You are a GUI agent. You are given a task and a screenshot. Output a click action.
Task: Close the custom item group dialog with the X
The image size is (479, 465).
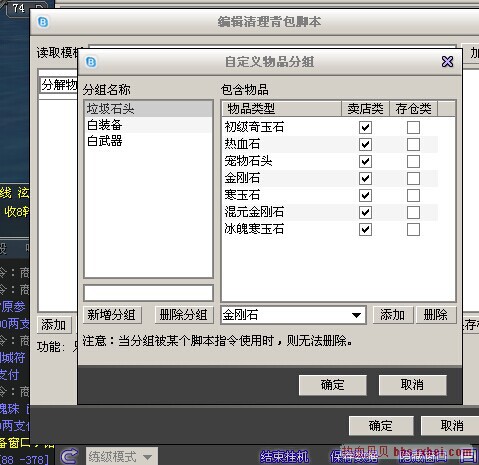[x=447, y=62]
